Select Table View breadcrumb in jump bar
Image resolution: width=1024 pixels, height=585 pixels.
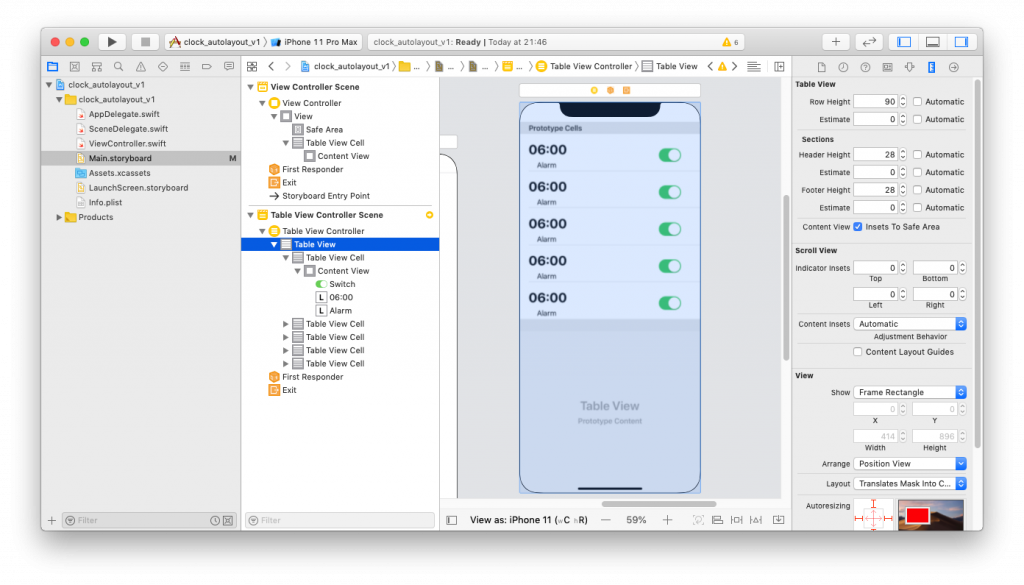click(670, 67)
